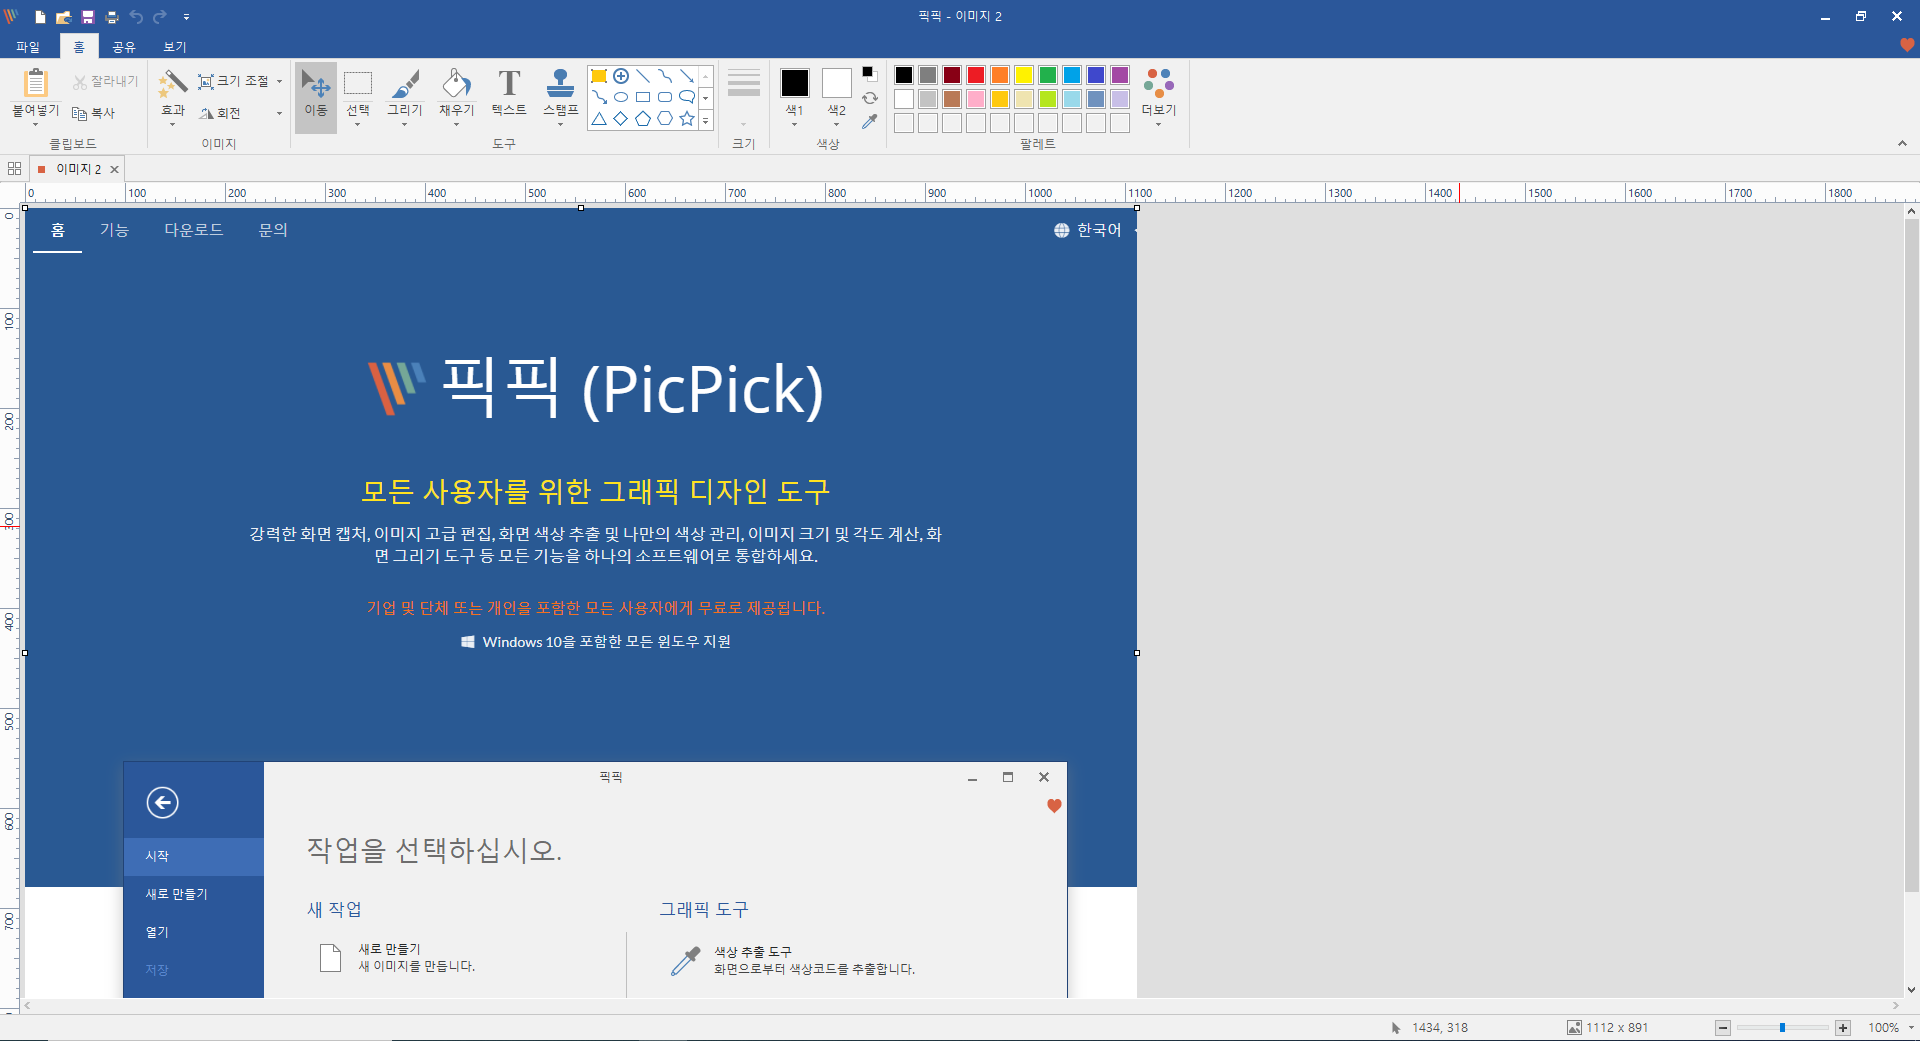Collapse the ribbon with the chevron arrow
This screenshot has width=1920, height=1041.
point(1902,144)
